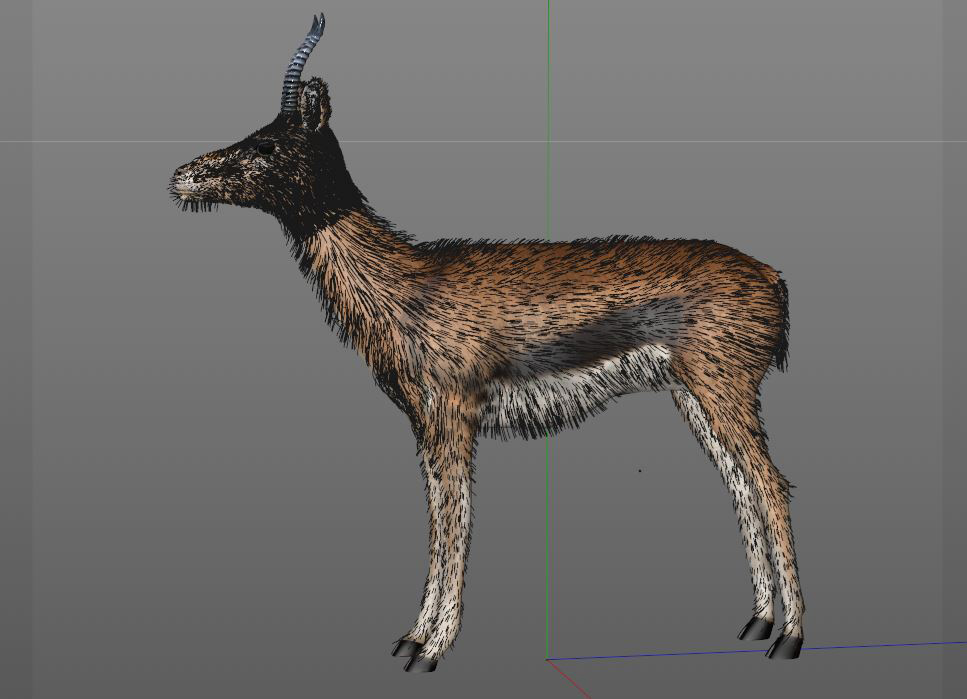Click the antelope's ear
Screen dimensions: 967x699
[315, 104]
